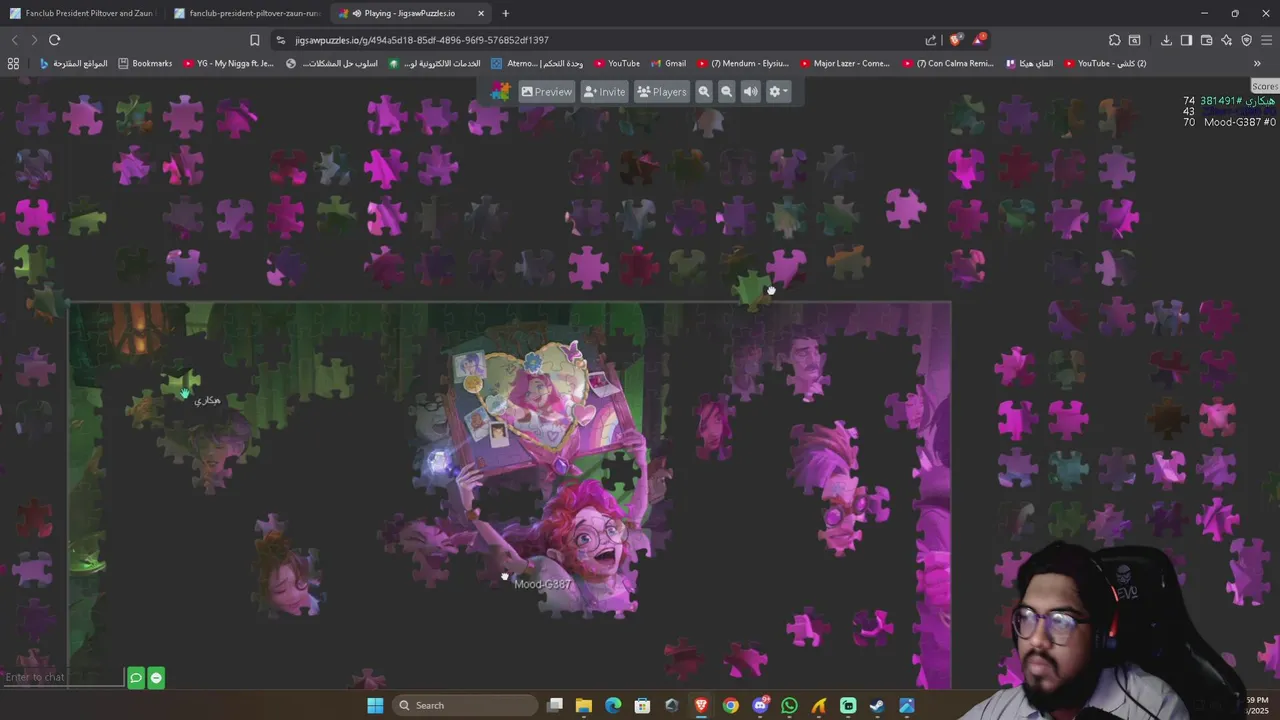Close the JigsawPuzzles.io tab
This screenshot has width=1280, height=720.
click(481, 13)
